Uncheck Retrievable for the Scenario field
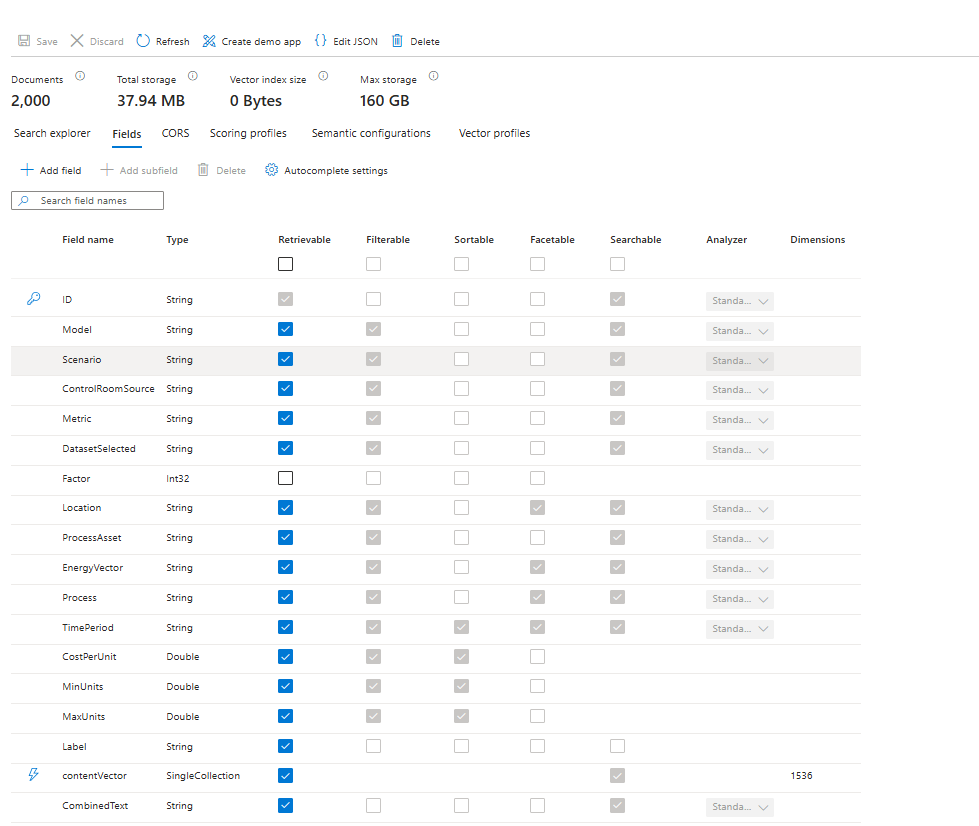 tap(285, 359)
